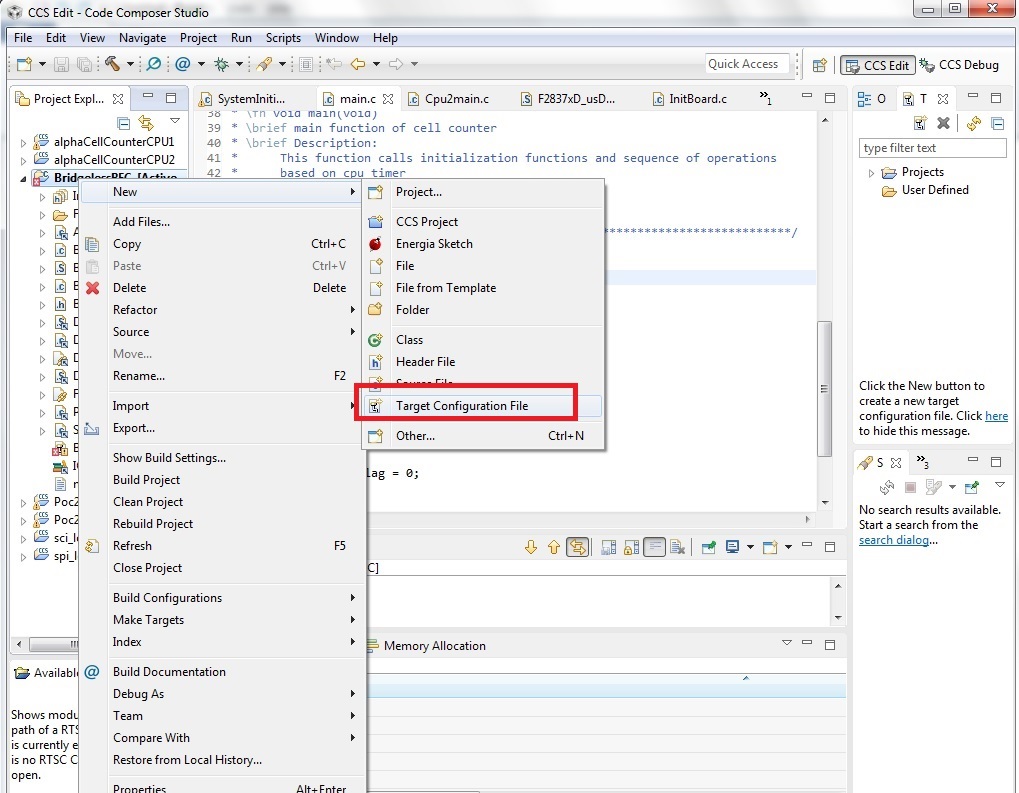1019x793 pixels.
Task: Click Add Files... in context menu
Action: [x=223, y=222]
